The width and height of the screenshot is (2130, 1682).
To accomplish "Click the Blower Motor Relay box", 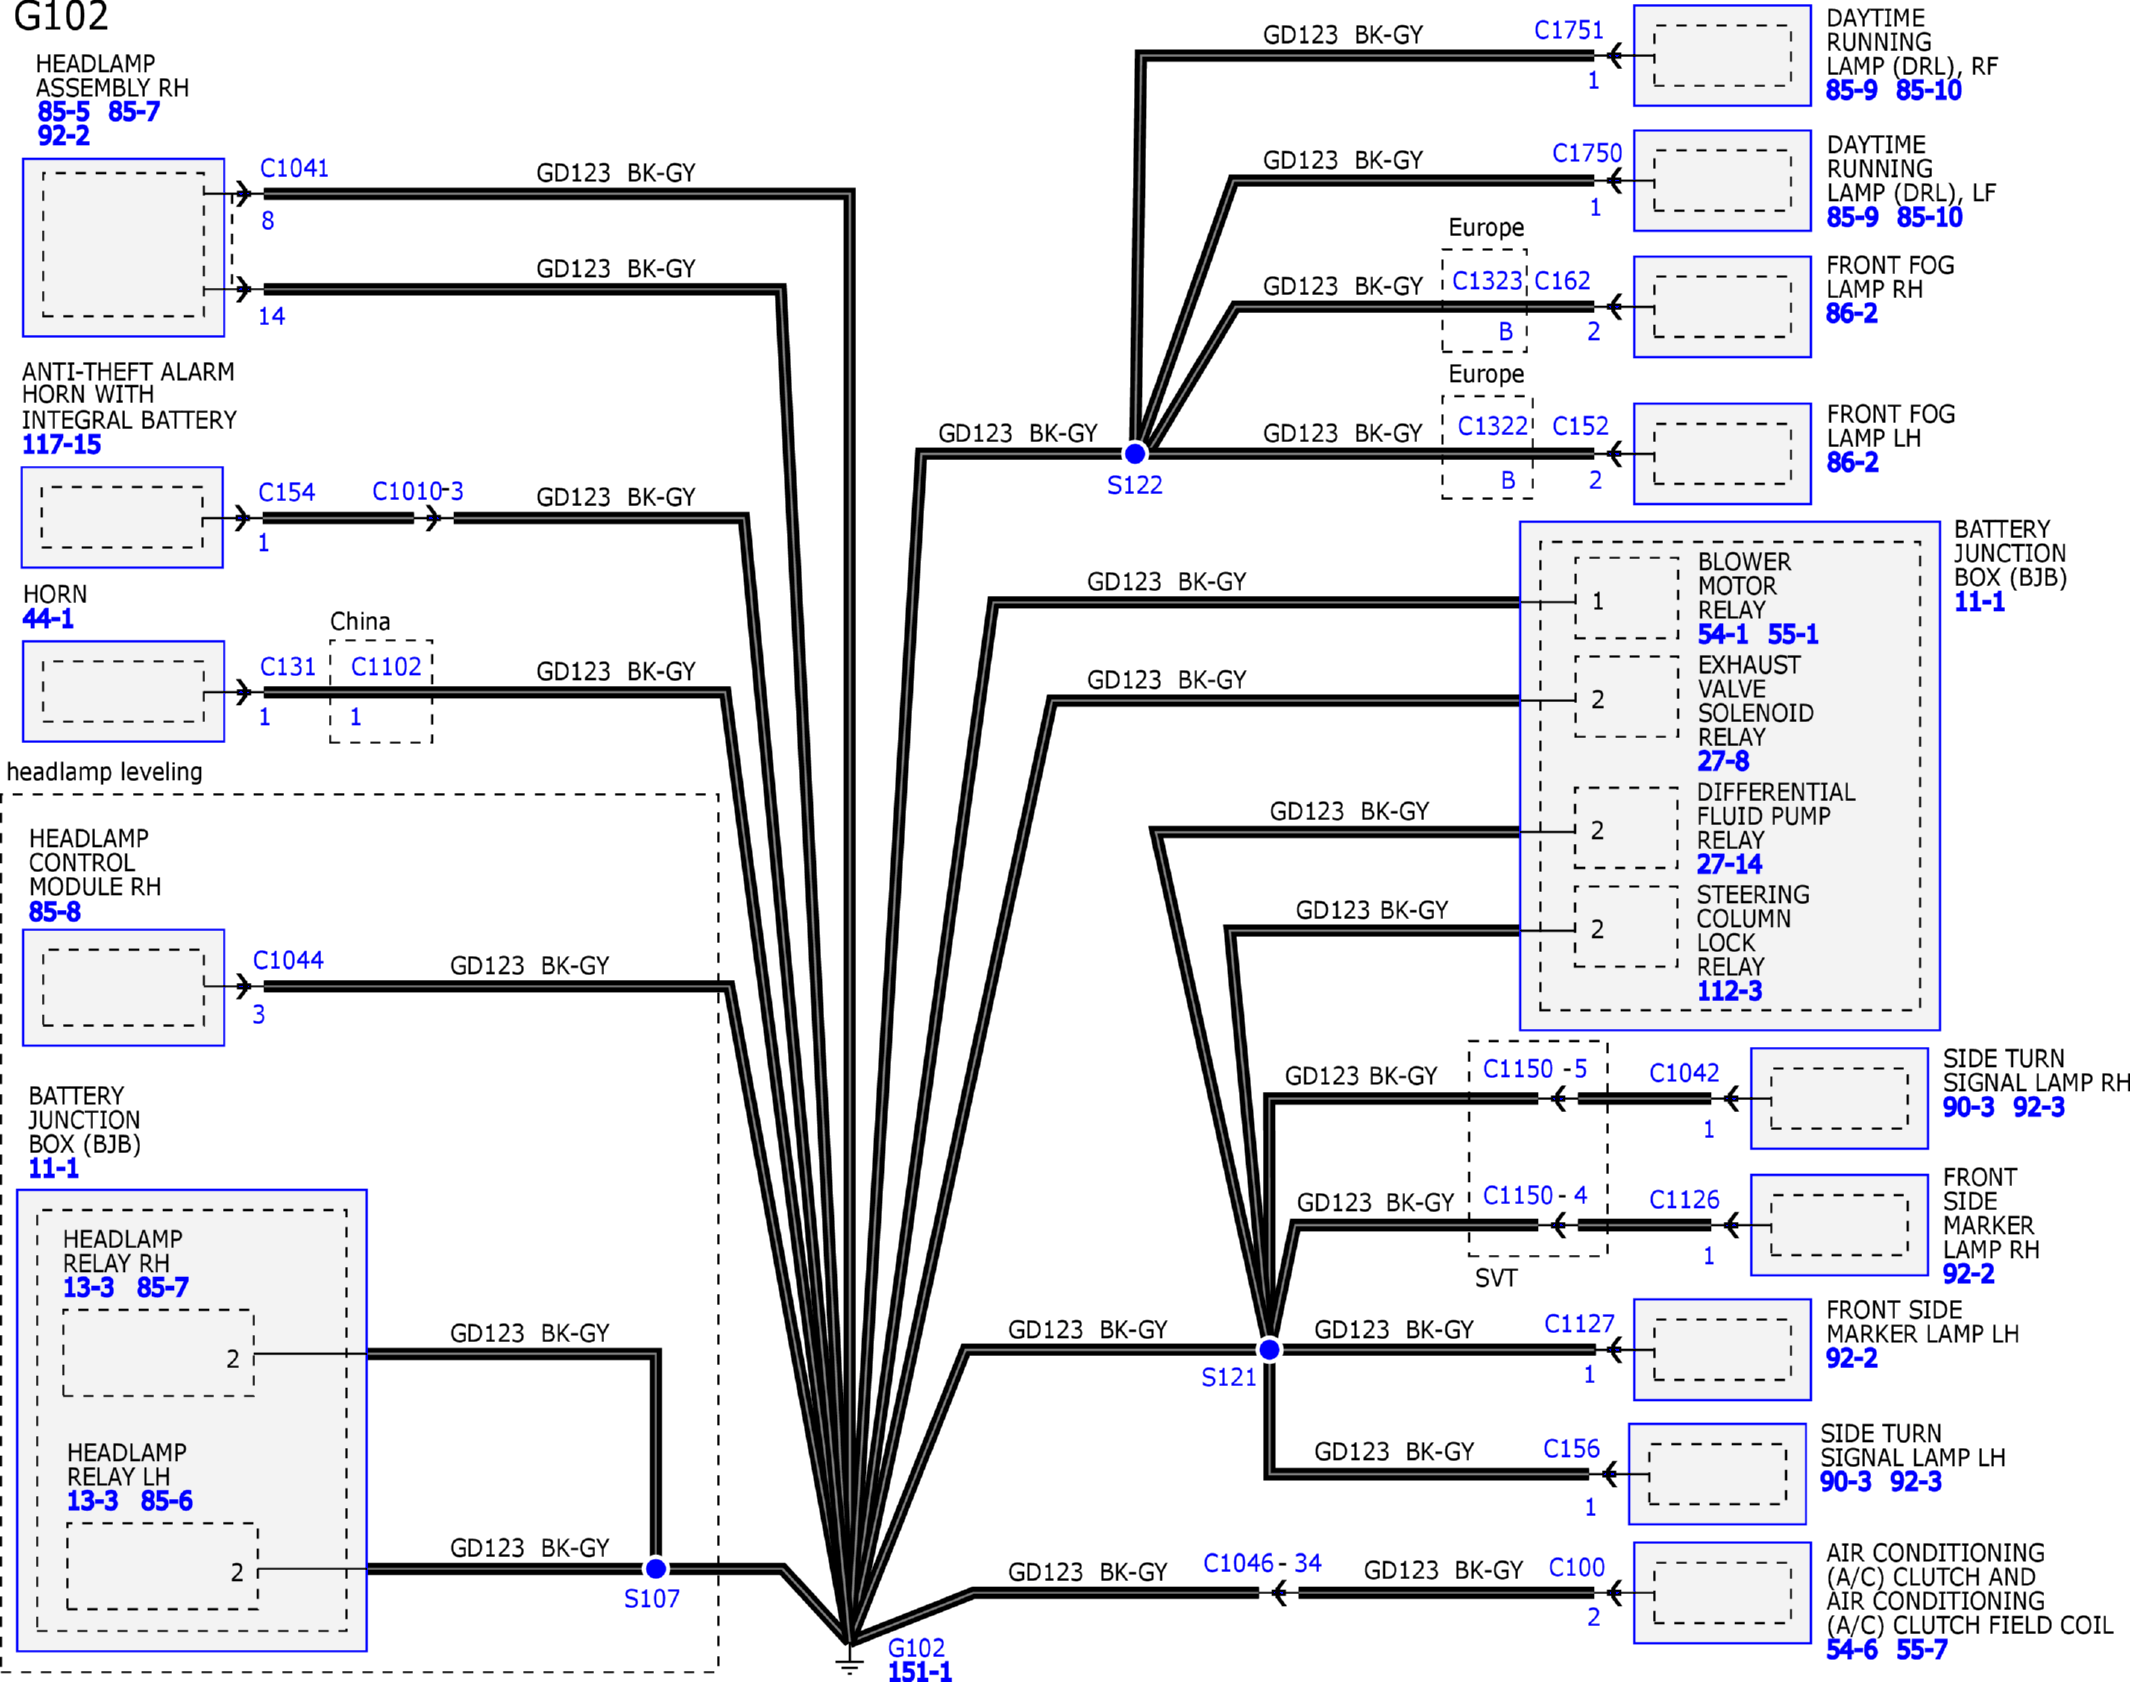I will tap(1626, 599).
